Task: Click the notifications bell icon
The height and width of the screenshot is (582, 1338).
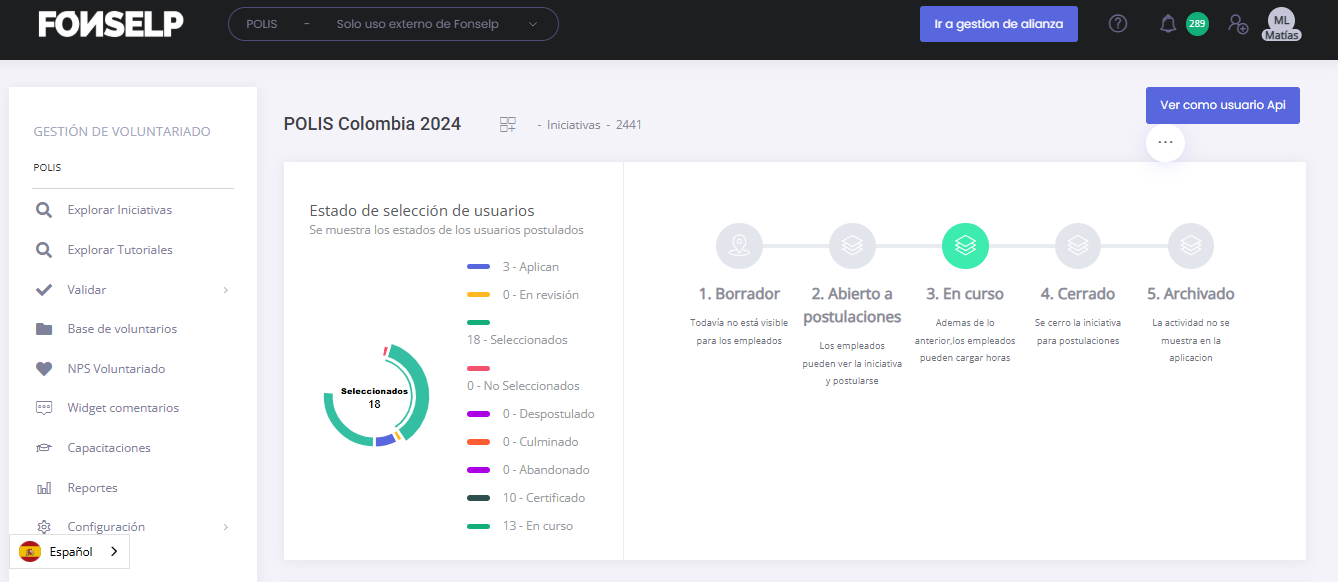Action: (1167, 23)
